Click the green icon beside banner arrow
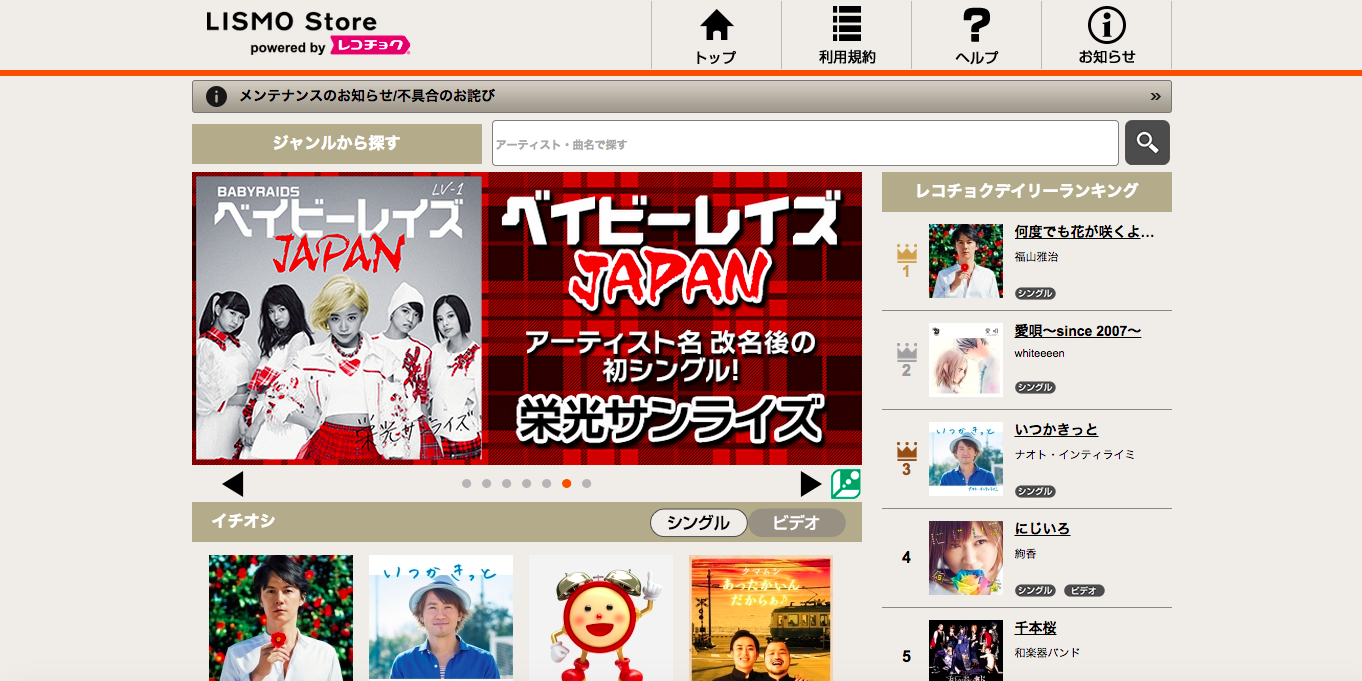 click(x=846, y=484)
